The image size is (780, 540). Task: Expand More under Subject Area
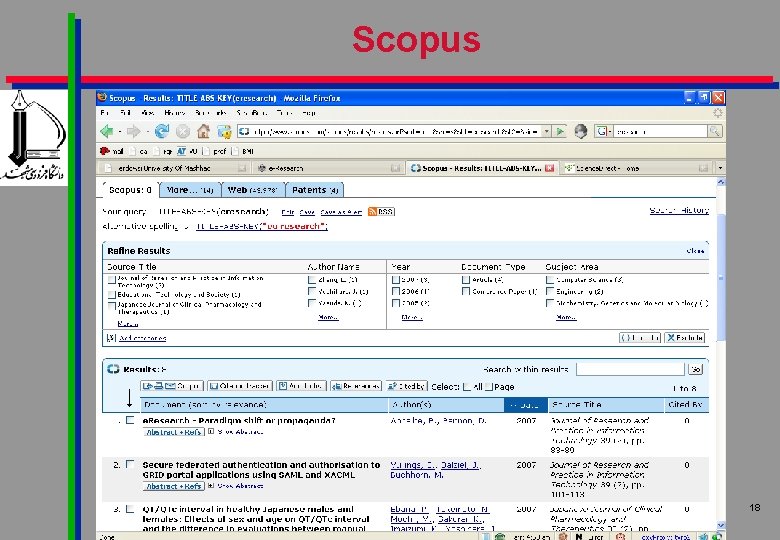[x=566, y=317]
